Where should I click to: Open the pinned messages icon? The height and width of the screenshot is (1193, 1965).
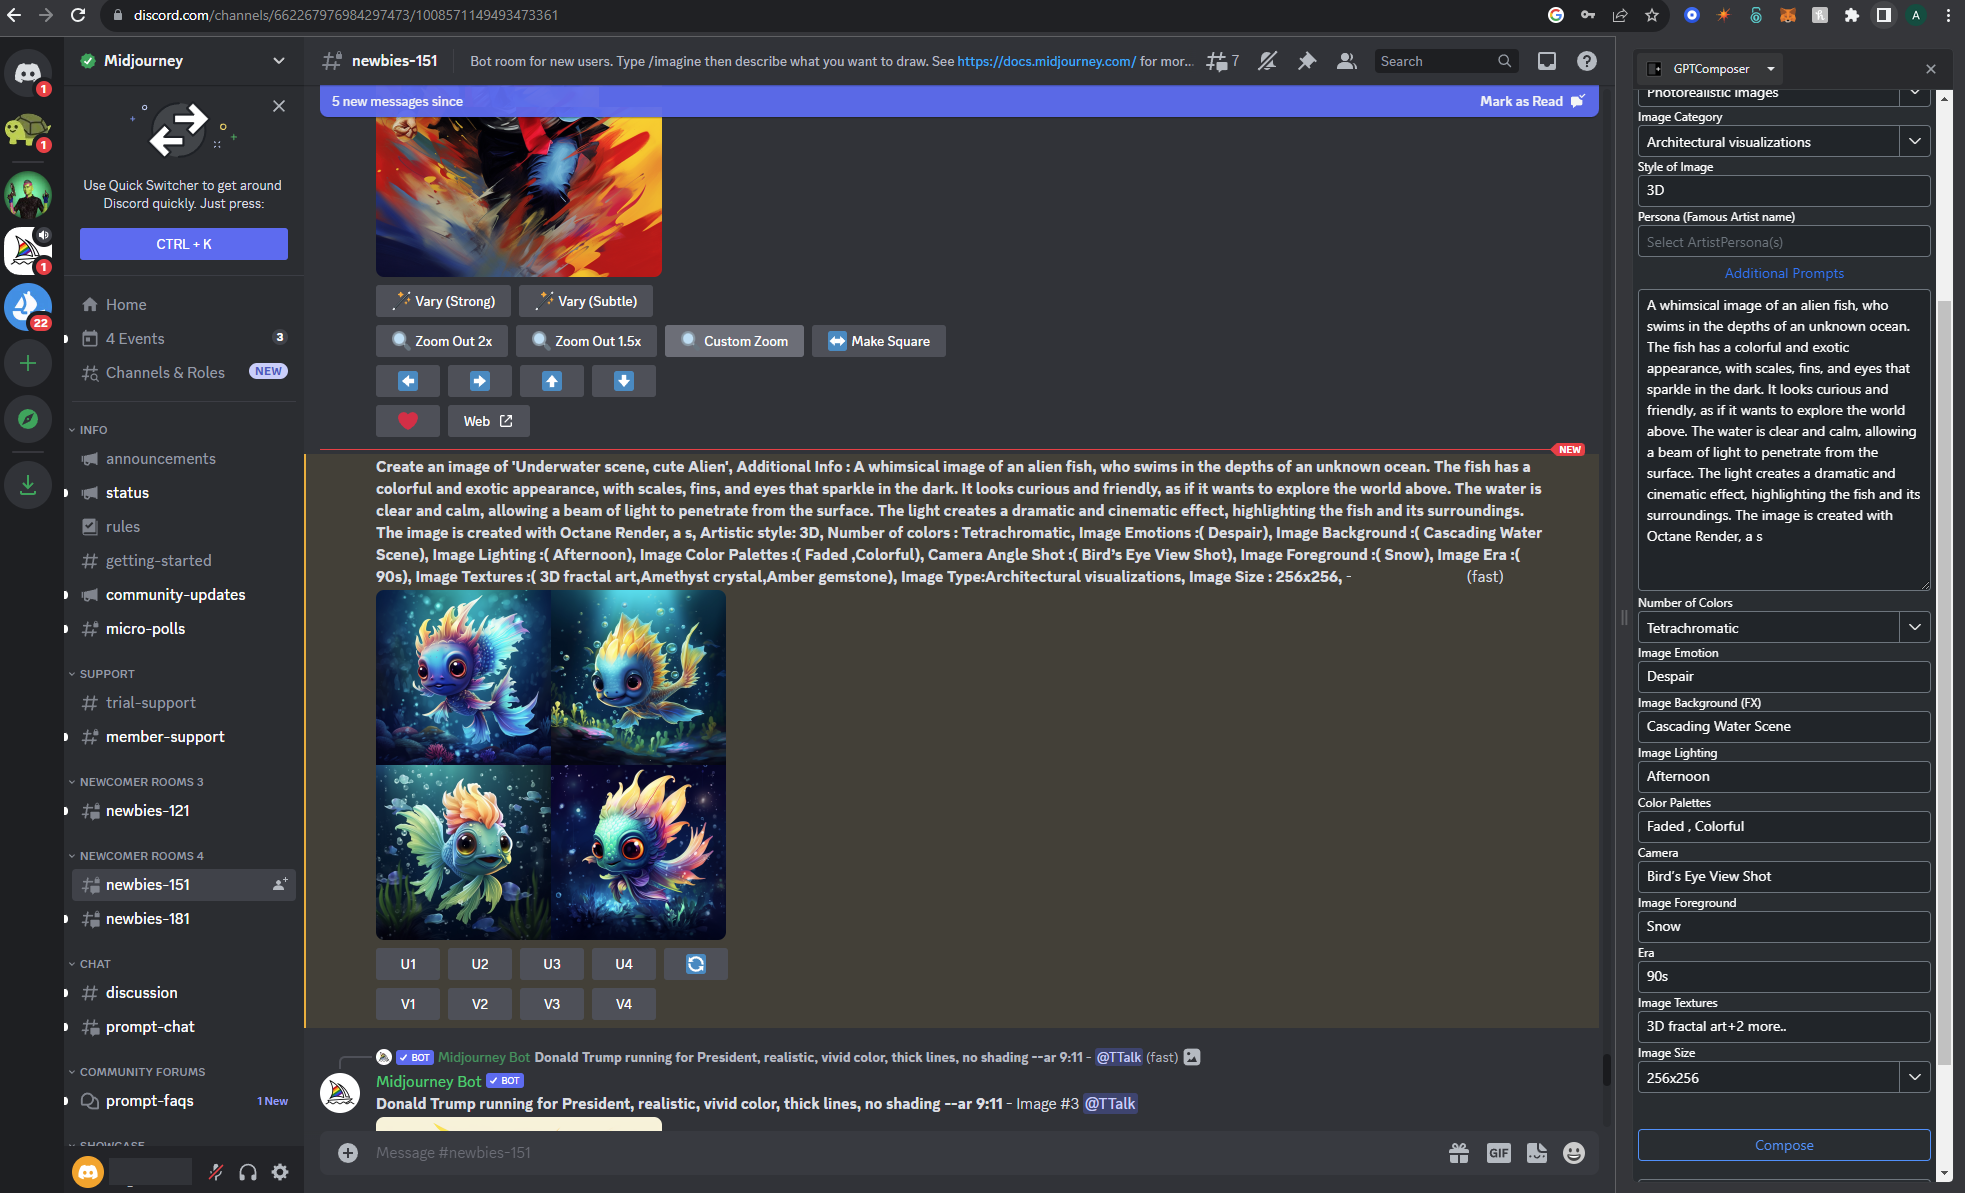coord(1307,61)
